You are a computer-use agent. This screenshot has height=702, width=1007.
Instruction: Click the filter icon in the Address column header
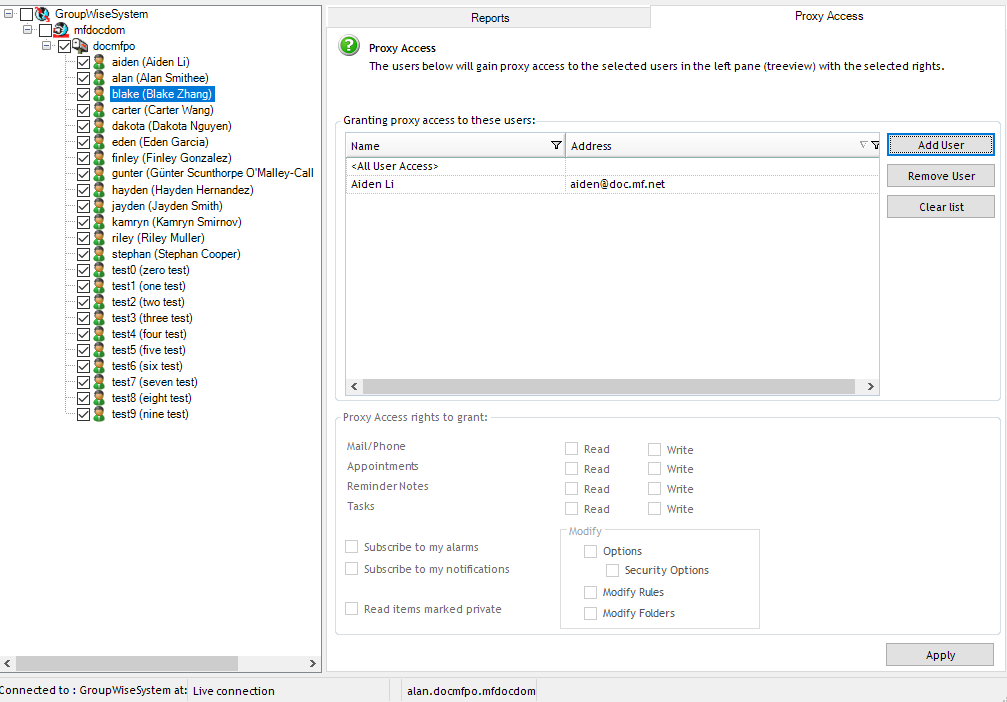point(875,145)
